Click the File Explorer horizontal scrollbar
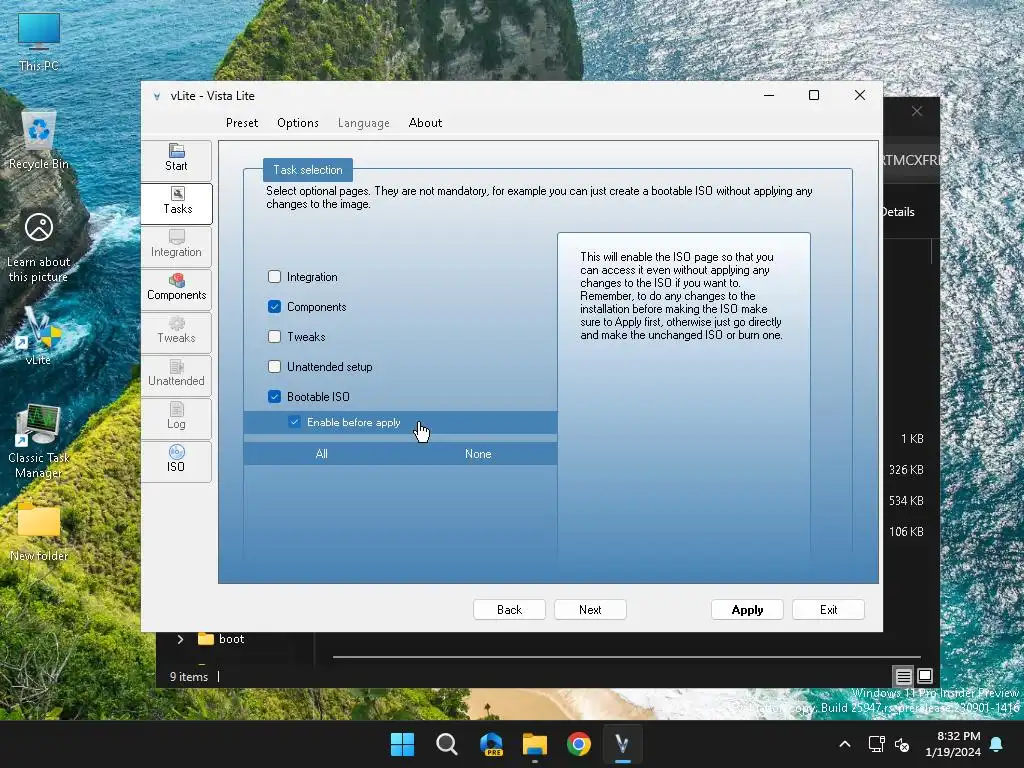 [x=626, y=656]
